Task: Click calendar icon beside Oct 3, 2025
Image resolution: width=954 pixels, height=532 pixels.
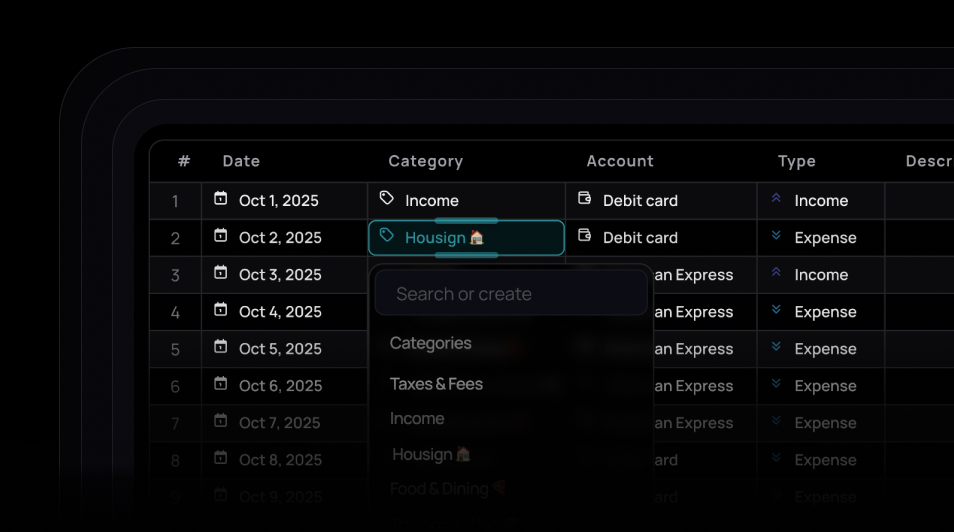Action: click(221, 273)
